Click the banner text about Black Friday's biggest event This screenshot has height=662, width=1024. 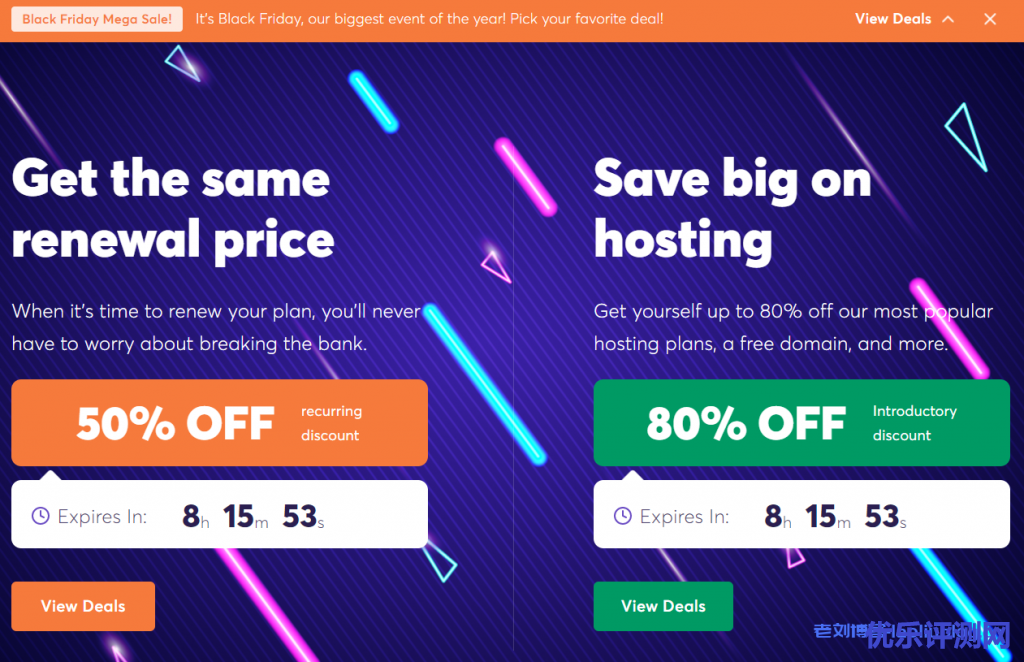coord(429,19)
